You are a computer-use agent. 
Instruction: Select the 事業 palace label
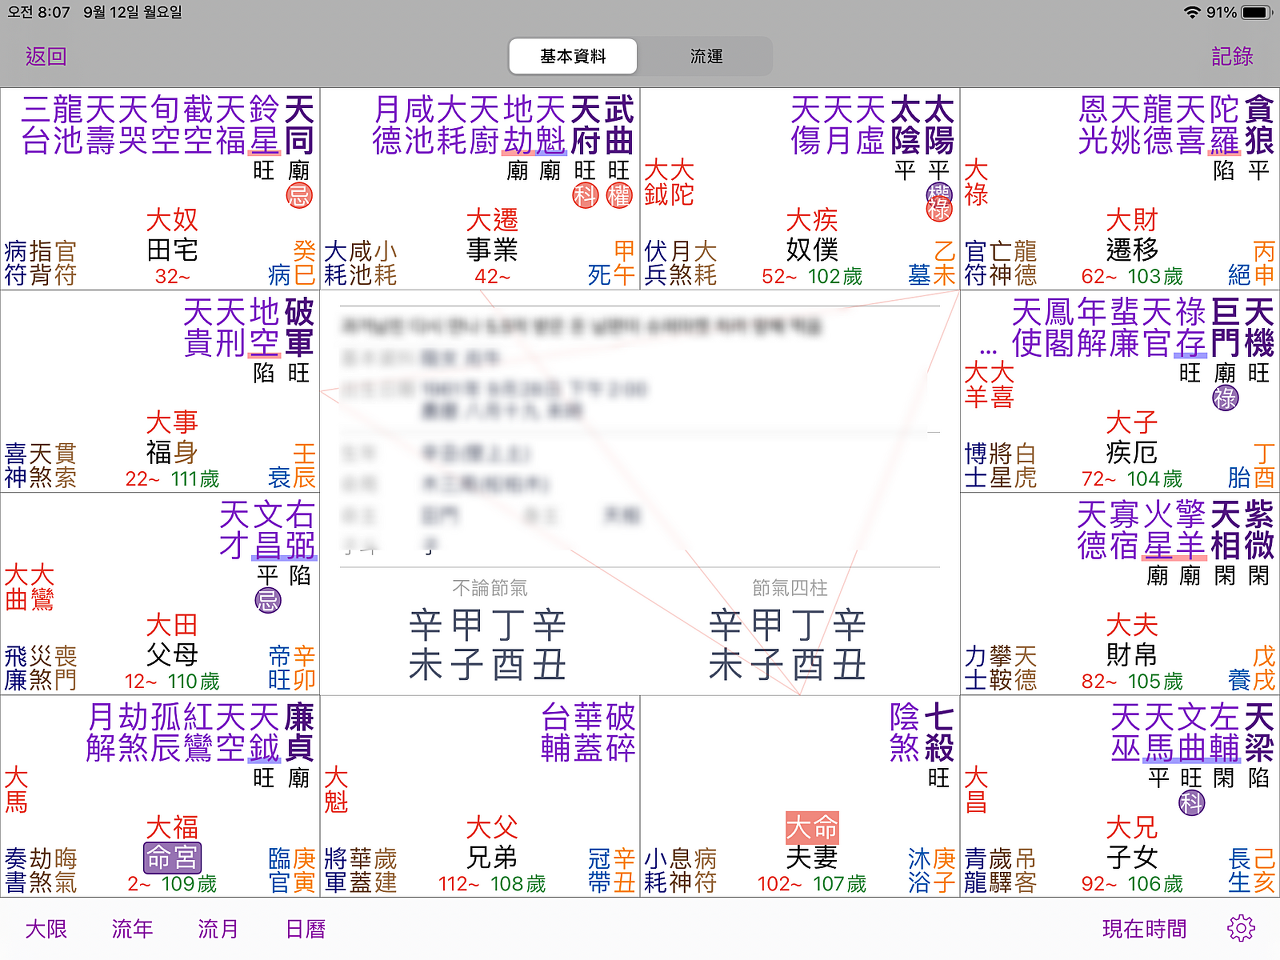coord(492,249)
